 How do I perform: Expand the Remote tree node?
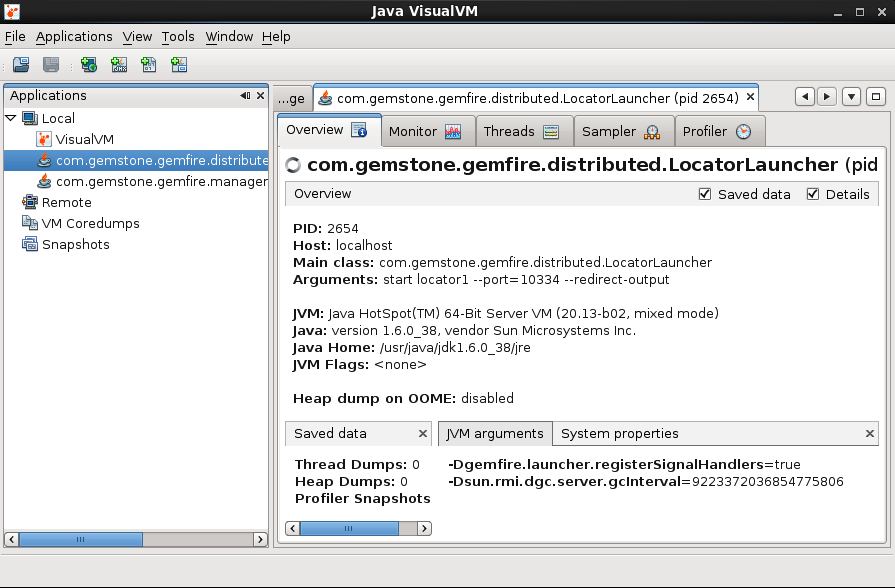(x=11, y=202)
